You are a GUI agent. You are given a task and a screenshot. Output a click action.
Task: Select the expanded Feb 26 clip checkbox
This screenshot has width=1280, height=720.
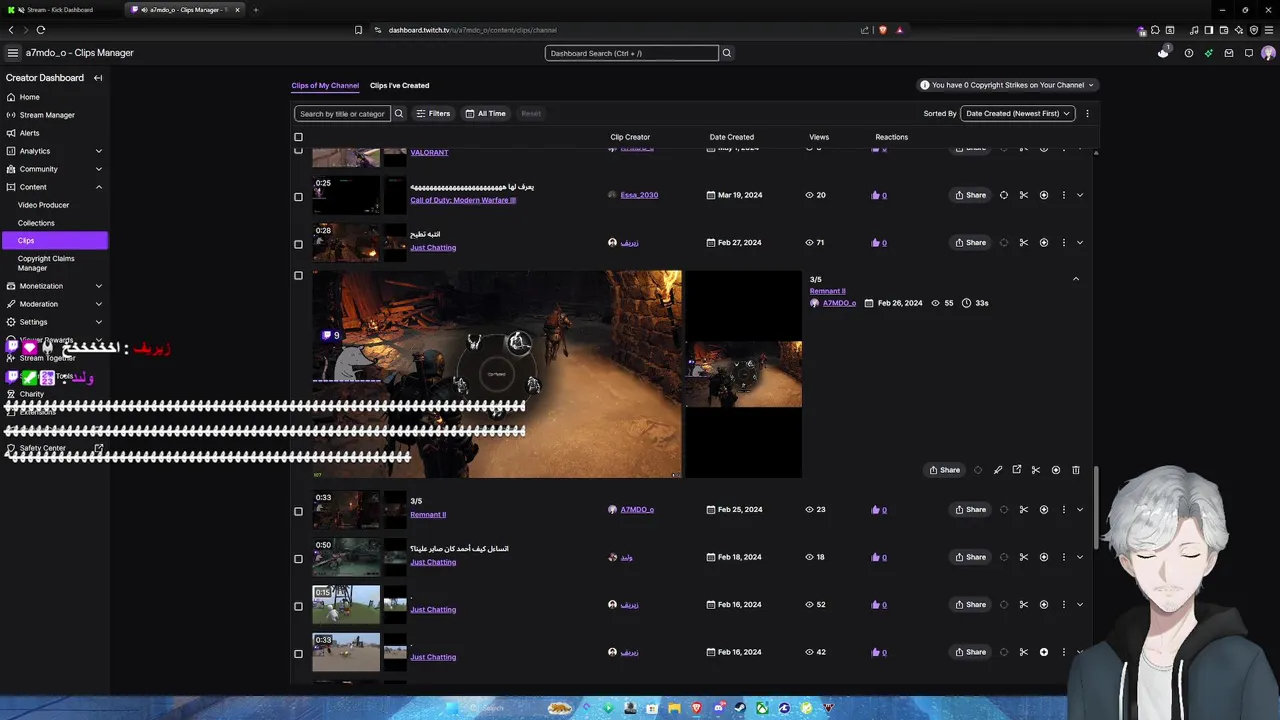298,276
